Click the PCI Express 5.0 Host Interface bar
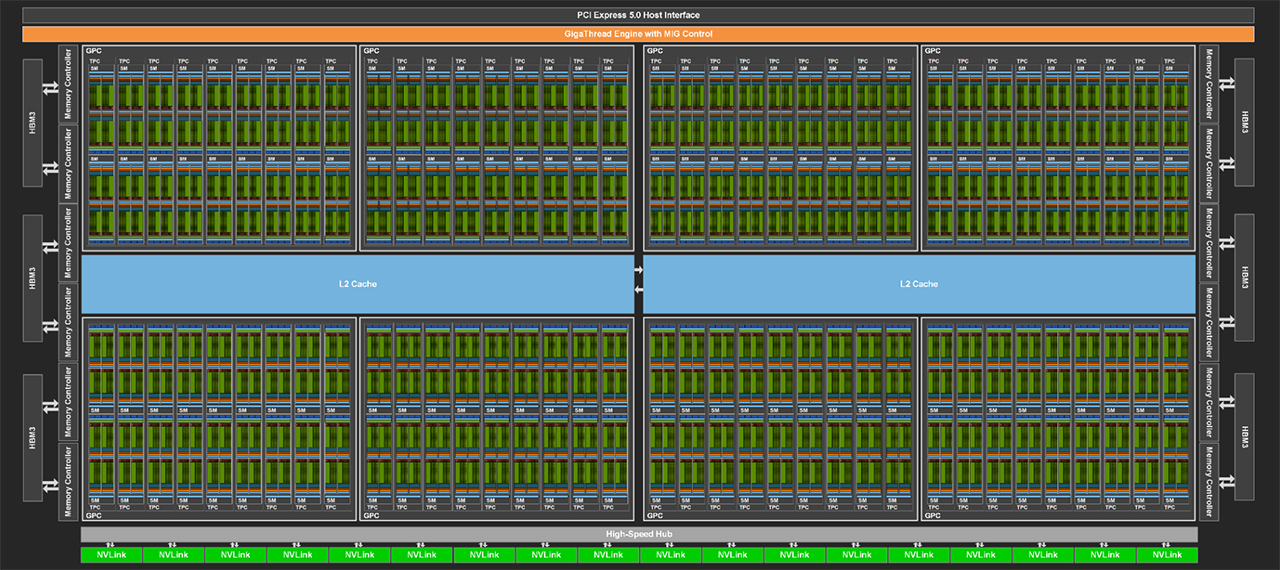 638,15
